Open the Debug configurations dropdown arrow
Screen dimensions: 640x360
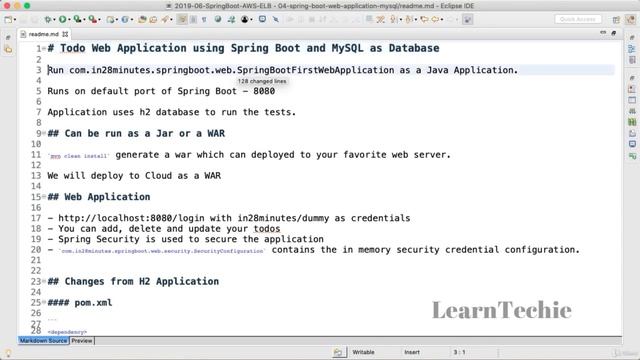point(55,20)
